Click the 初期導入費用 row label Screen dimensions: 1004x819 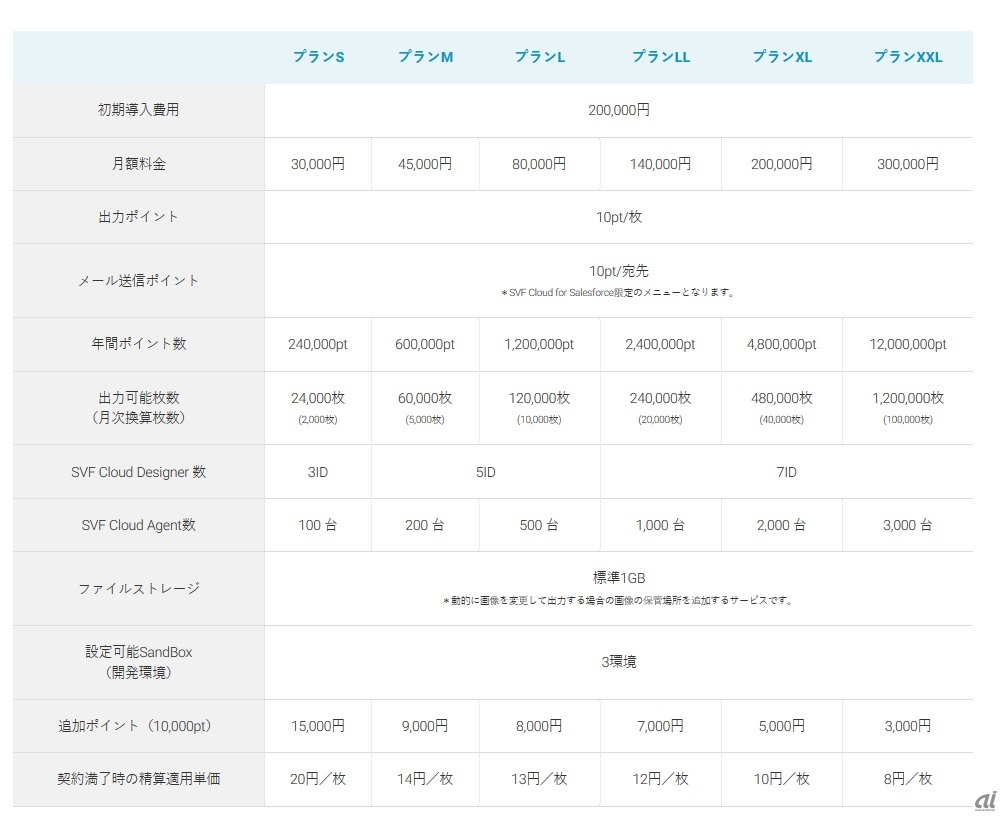(138, 110)
